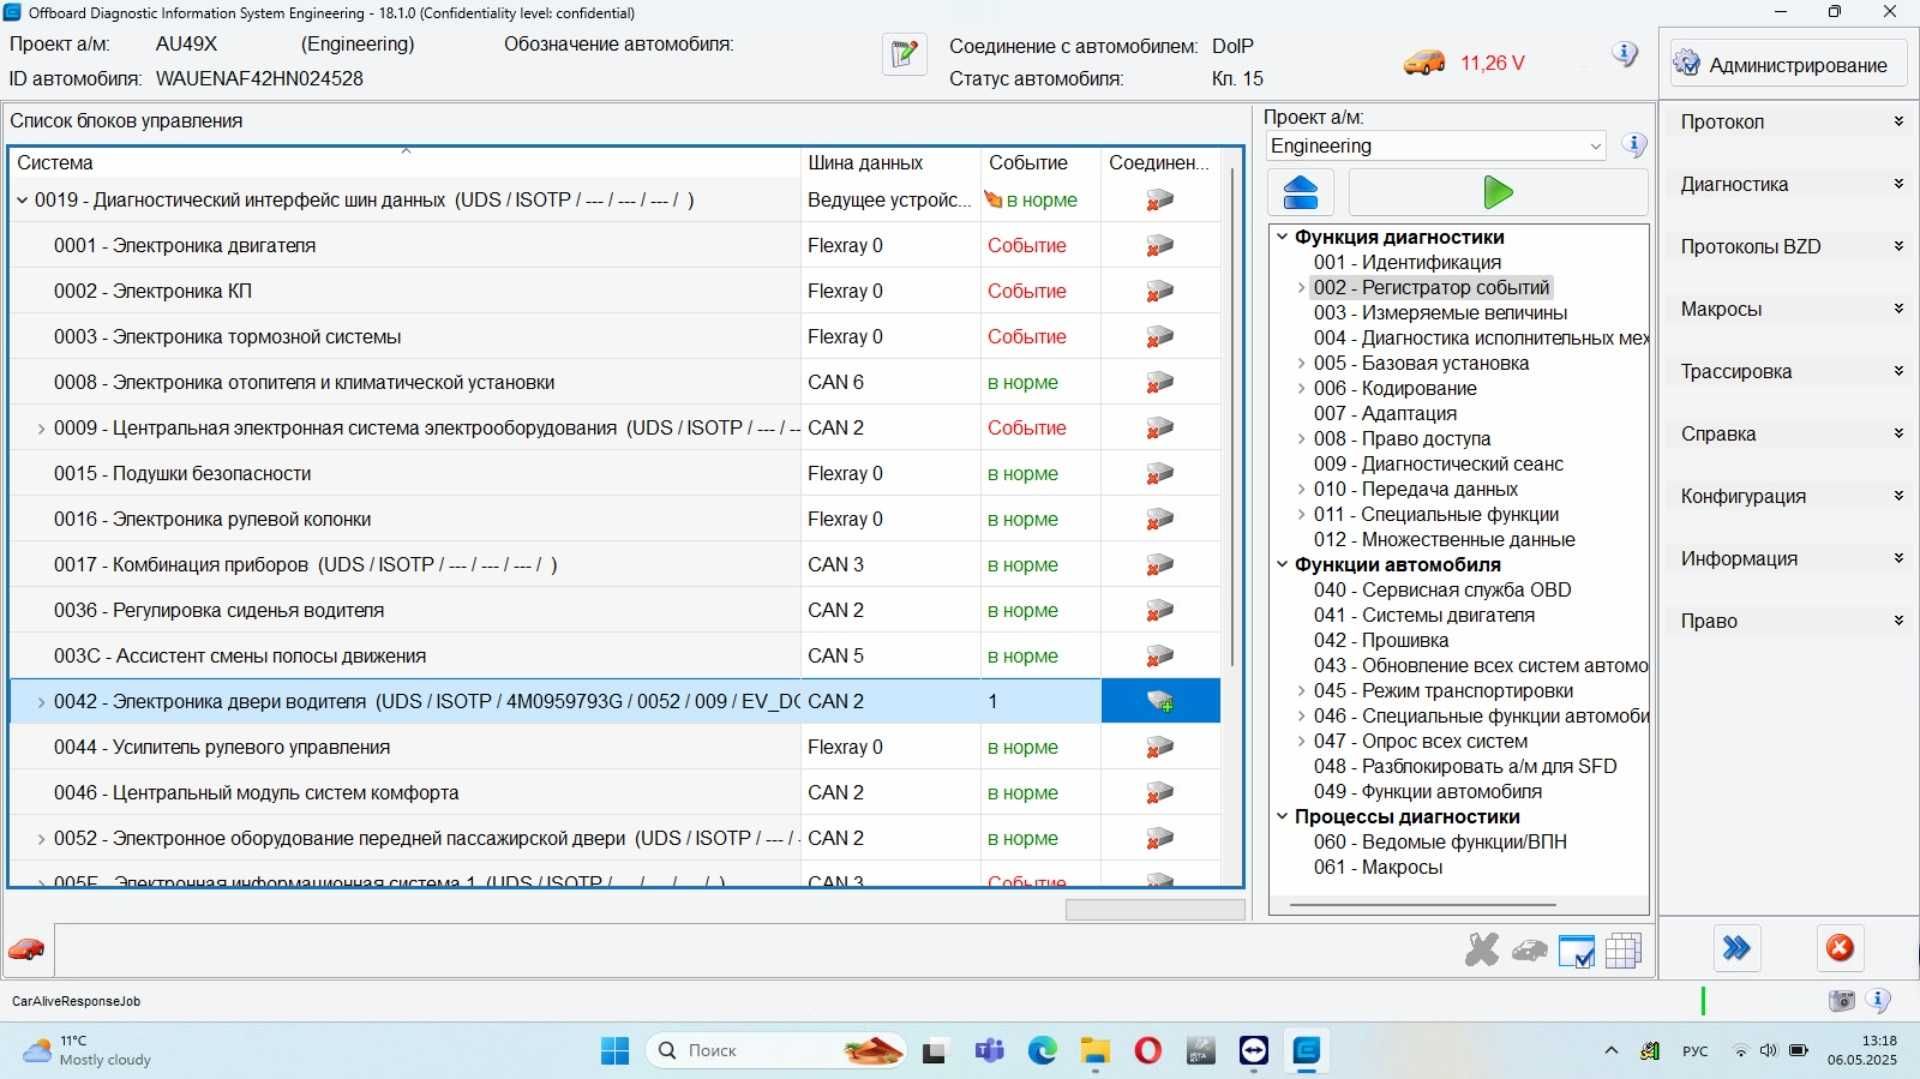
Task: Sort list by Система column header
Action: [405, 163]
